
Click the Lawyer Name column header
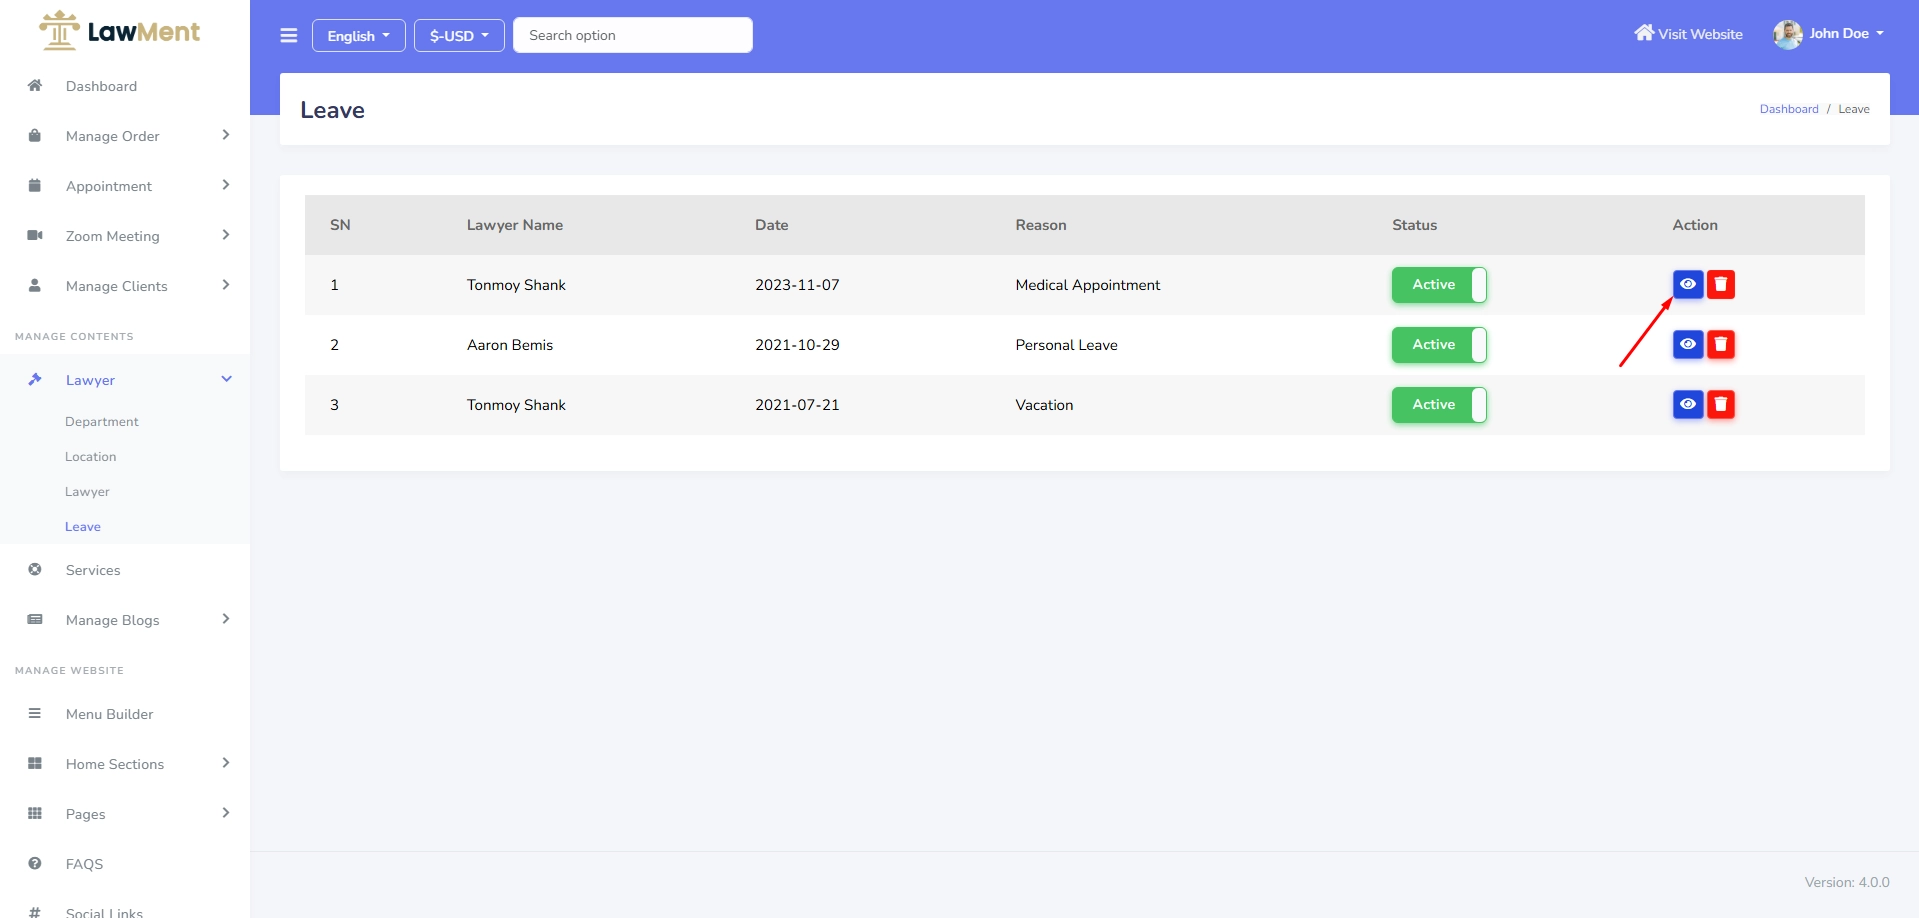point(515,225)
